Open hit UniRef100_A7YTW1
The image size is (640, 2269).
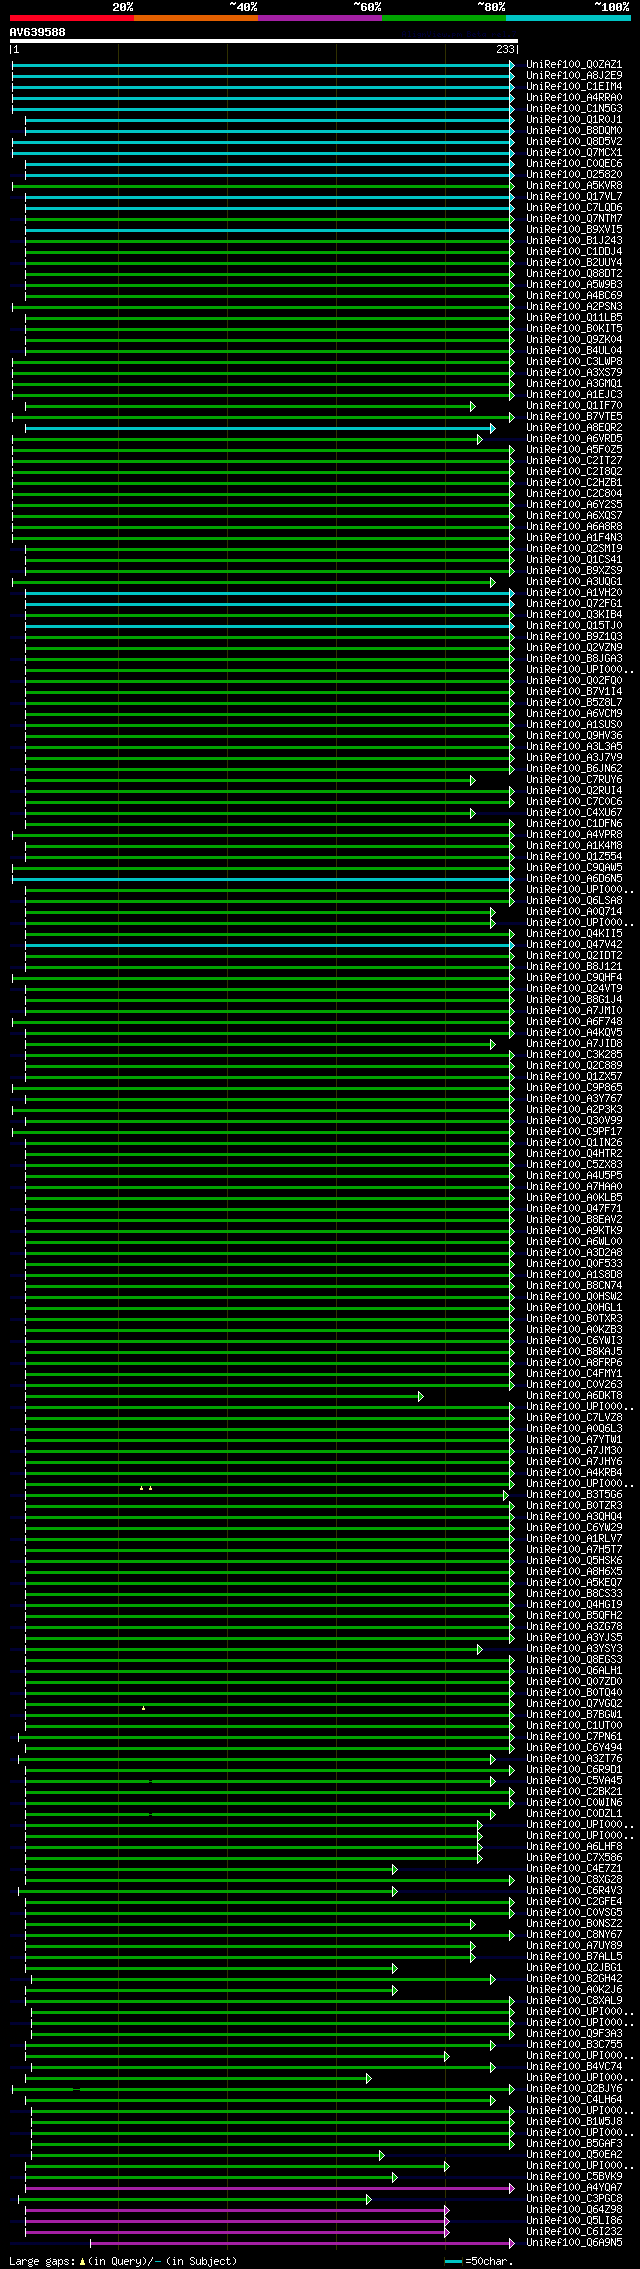point(574,1439)
